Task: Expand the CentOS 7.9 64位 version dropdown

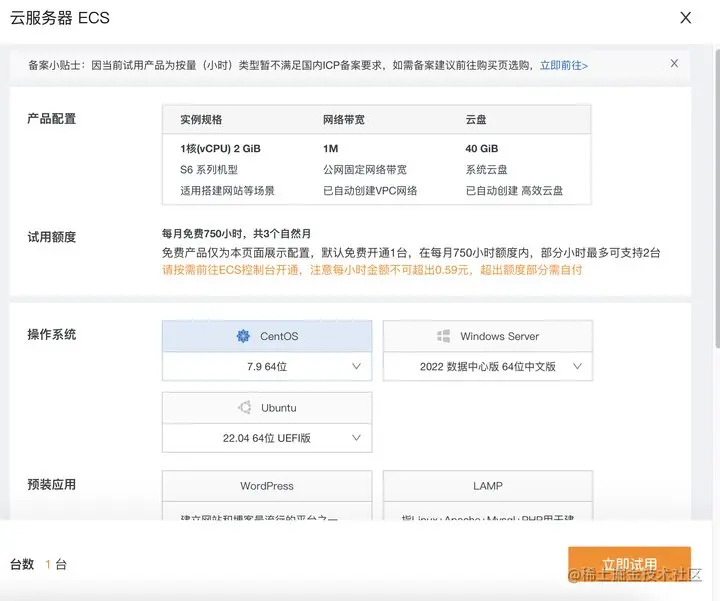Action: pos(267,366)
